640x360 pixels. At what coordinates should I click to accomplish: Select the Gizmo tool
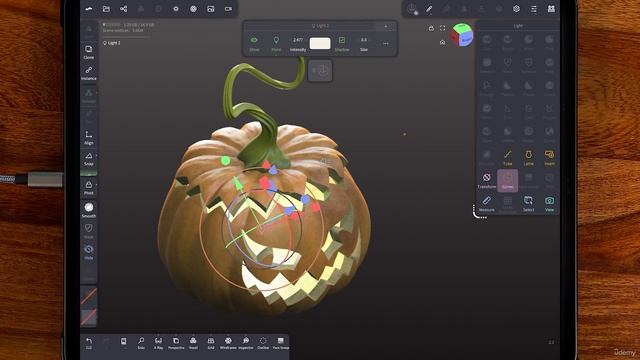(x=508, y=180)
